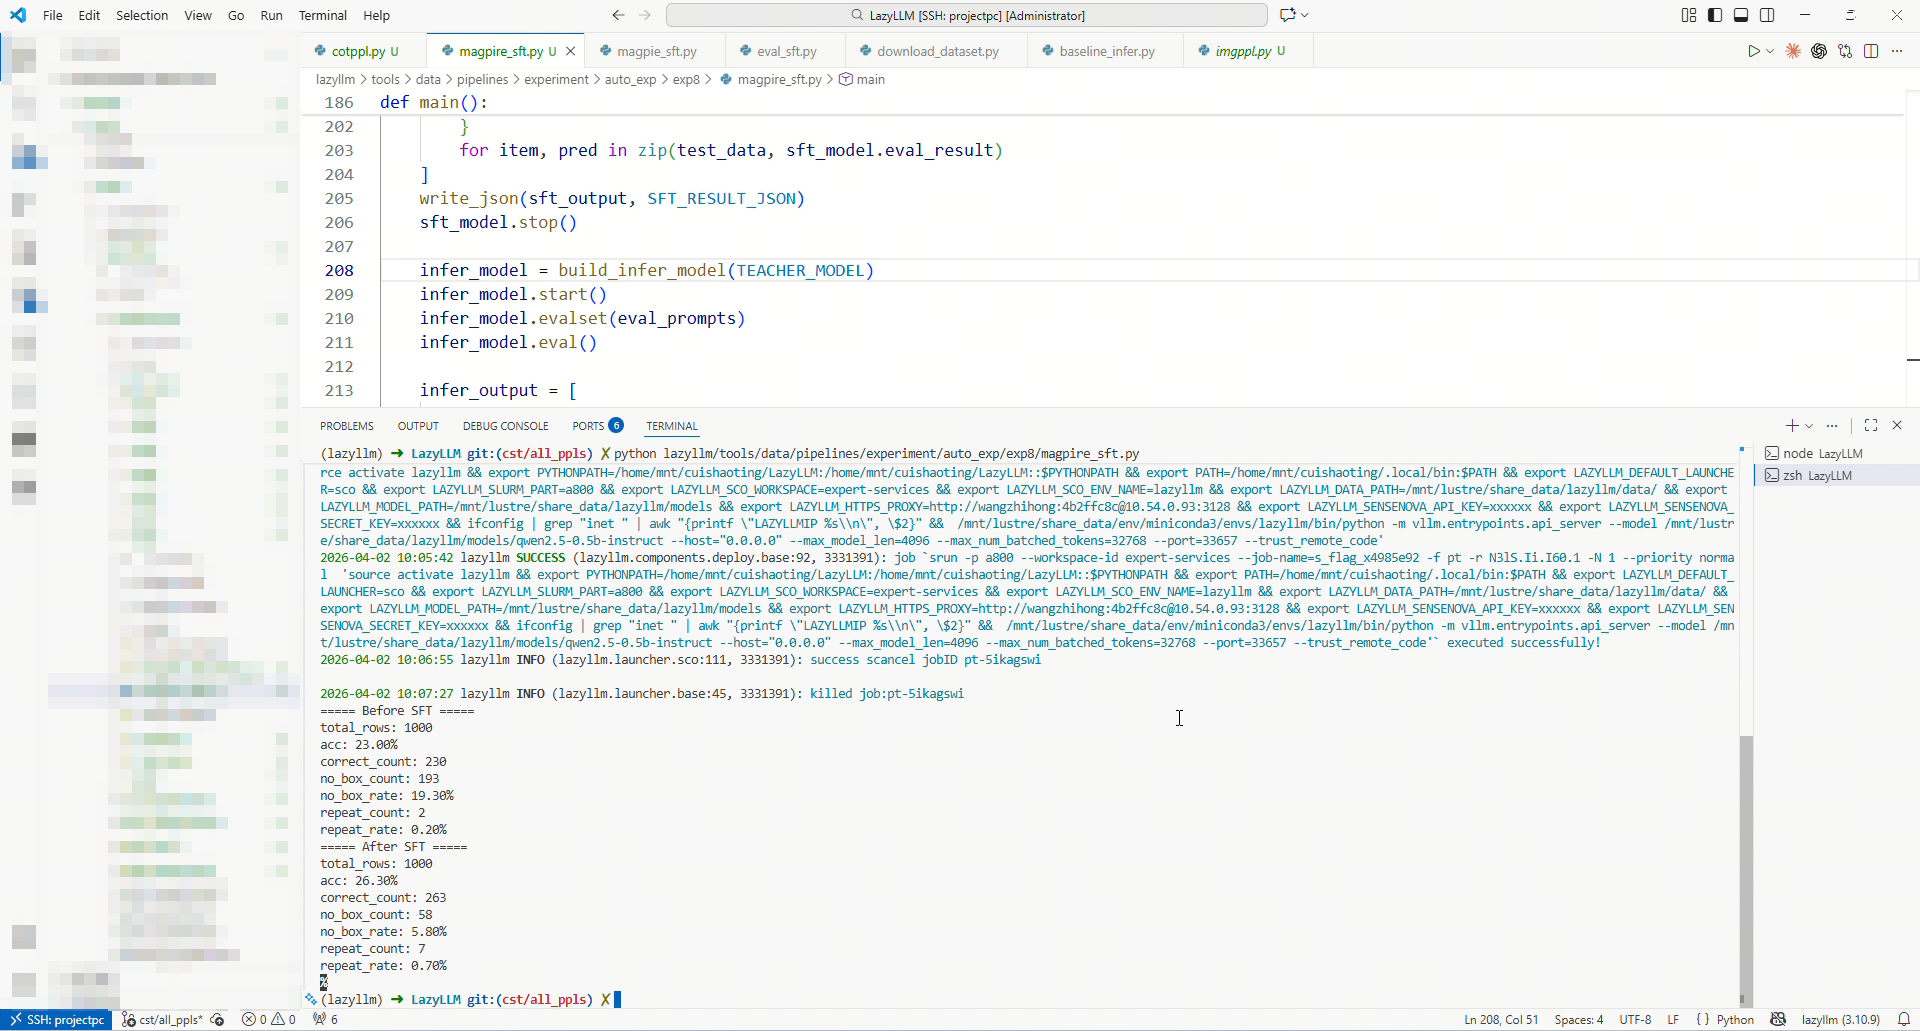Open the DEBUG CONSOLE panel tab
This screenshot has width=1920, height=1031.
[x=505, y=426]
